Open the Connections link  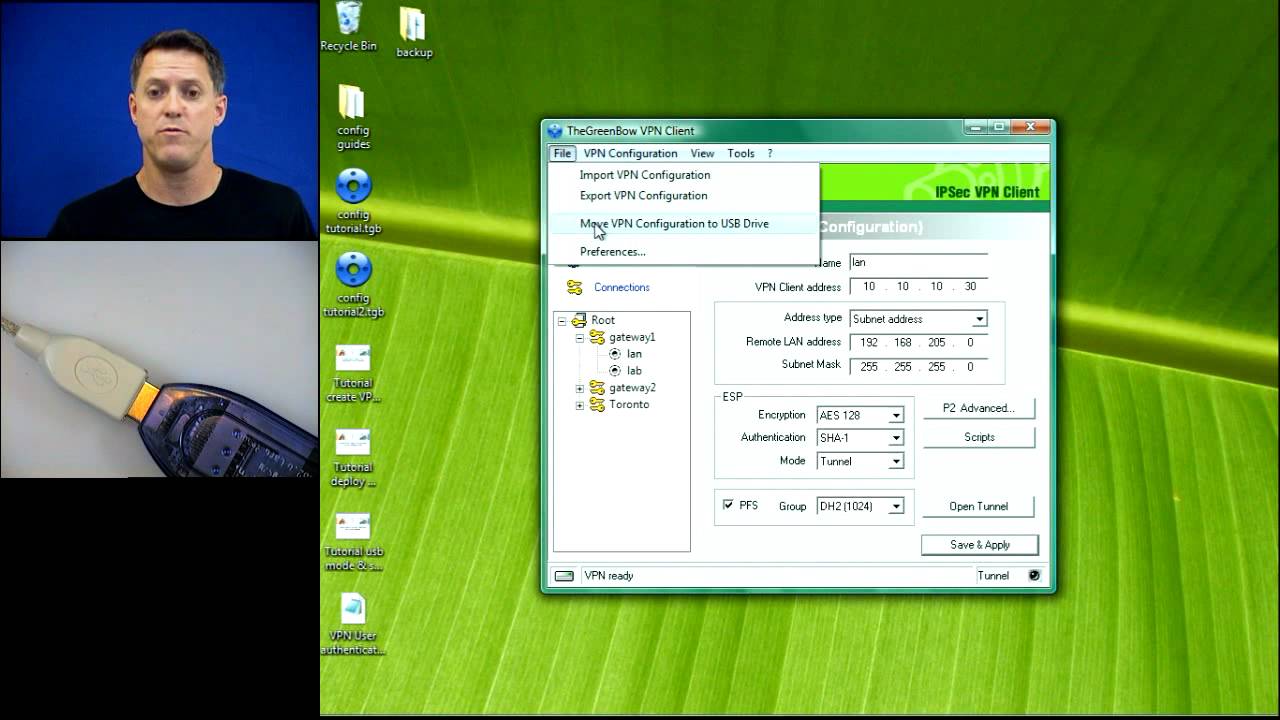pyautogui.click(x=622, y=287)
